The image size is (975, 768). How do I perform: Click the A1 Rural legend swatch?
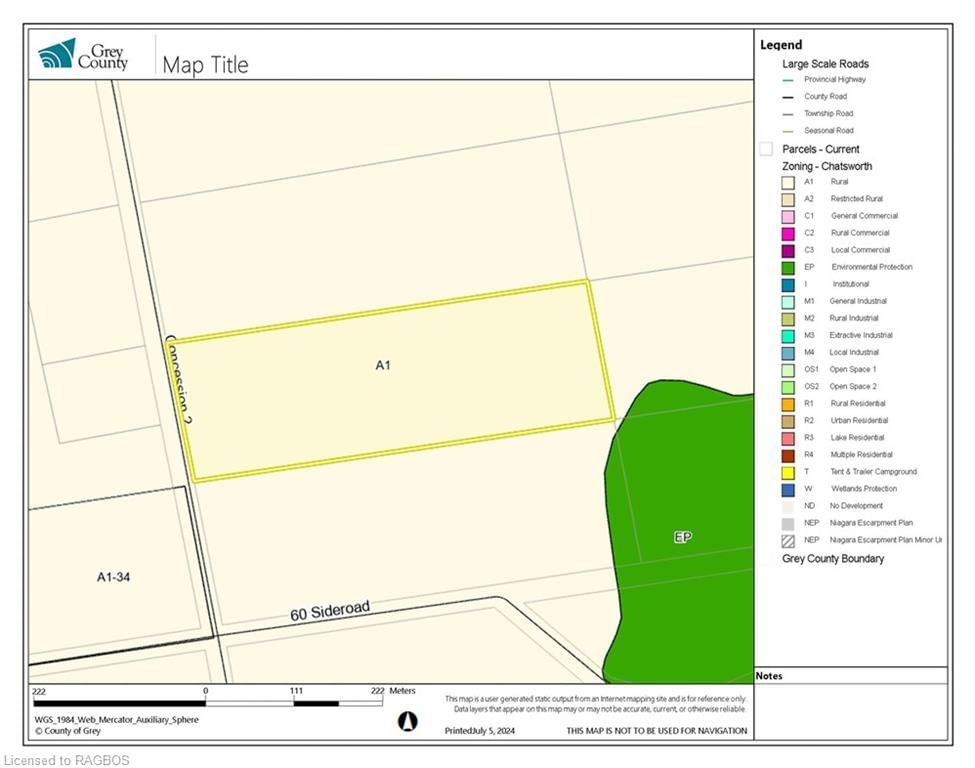[x=788, y=182]
